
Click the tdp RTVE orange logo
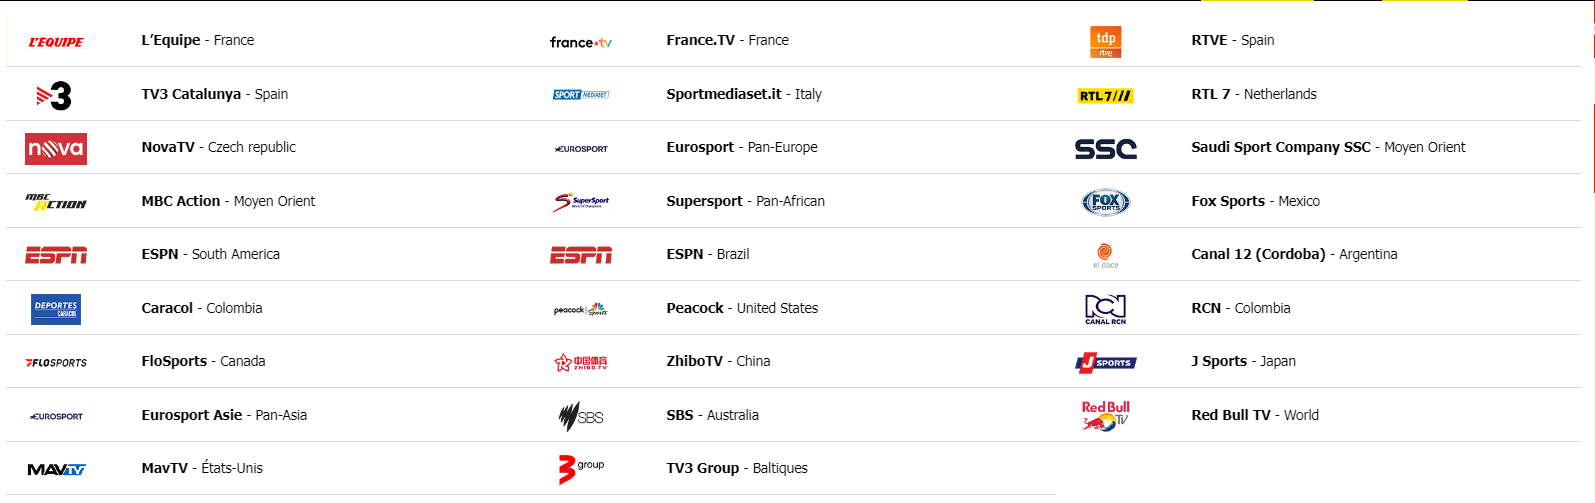click(x=1105, y=42)
